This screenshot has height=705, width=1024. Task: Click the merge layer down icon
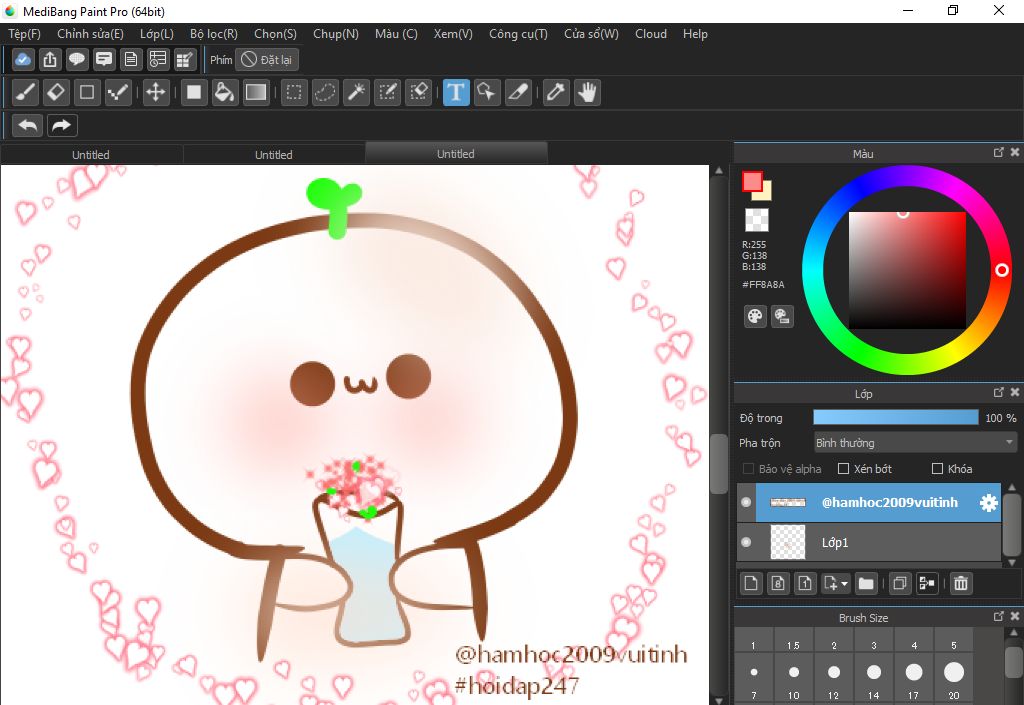coord(927,583)
